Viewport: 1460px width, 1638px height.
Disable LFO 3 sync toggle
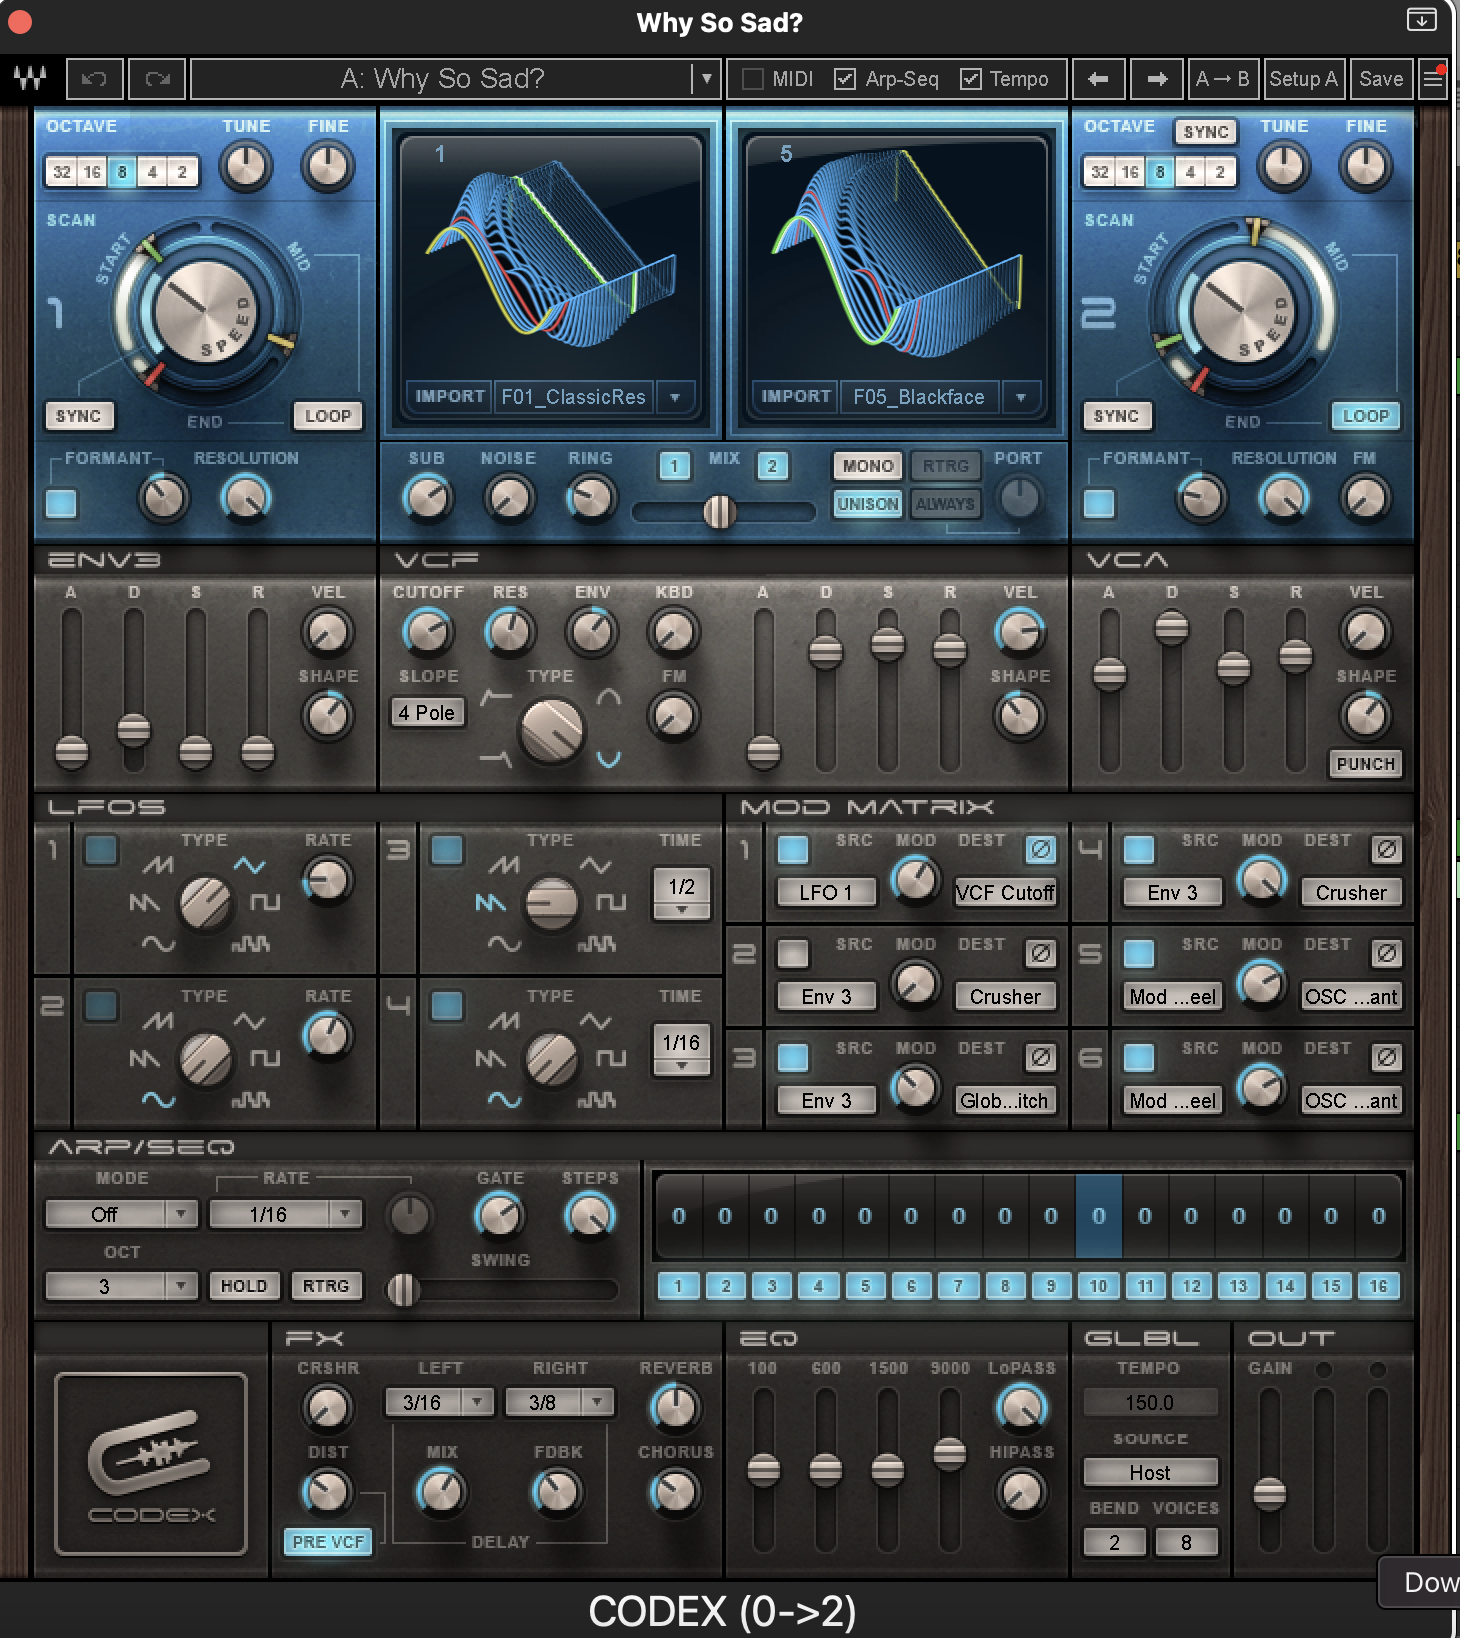click(x=446, y=850)
